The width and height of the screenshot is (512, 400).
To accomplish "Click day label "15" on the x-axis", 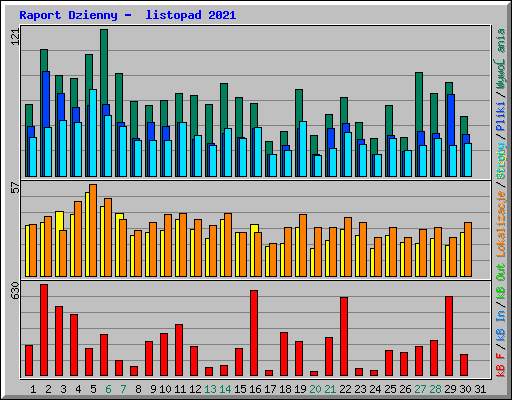I will coord(240,389).
